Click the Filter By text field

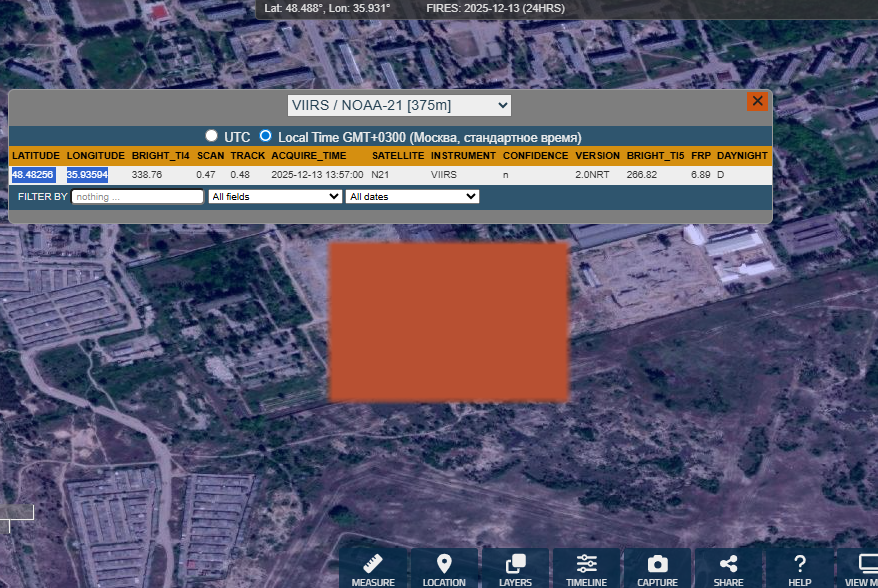[x=137, y=197]
